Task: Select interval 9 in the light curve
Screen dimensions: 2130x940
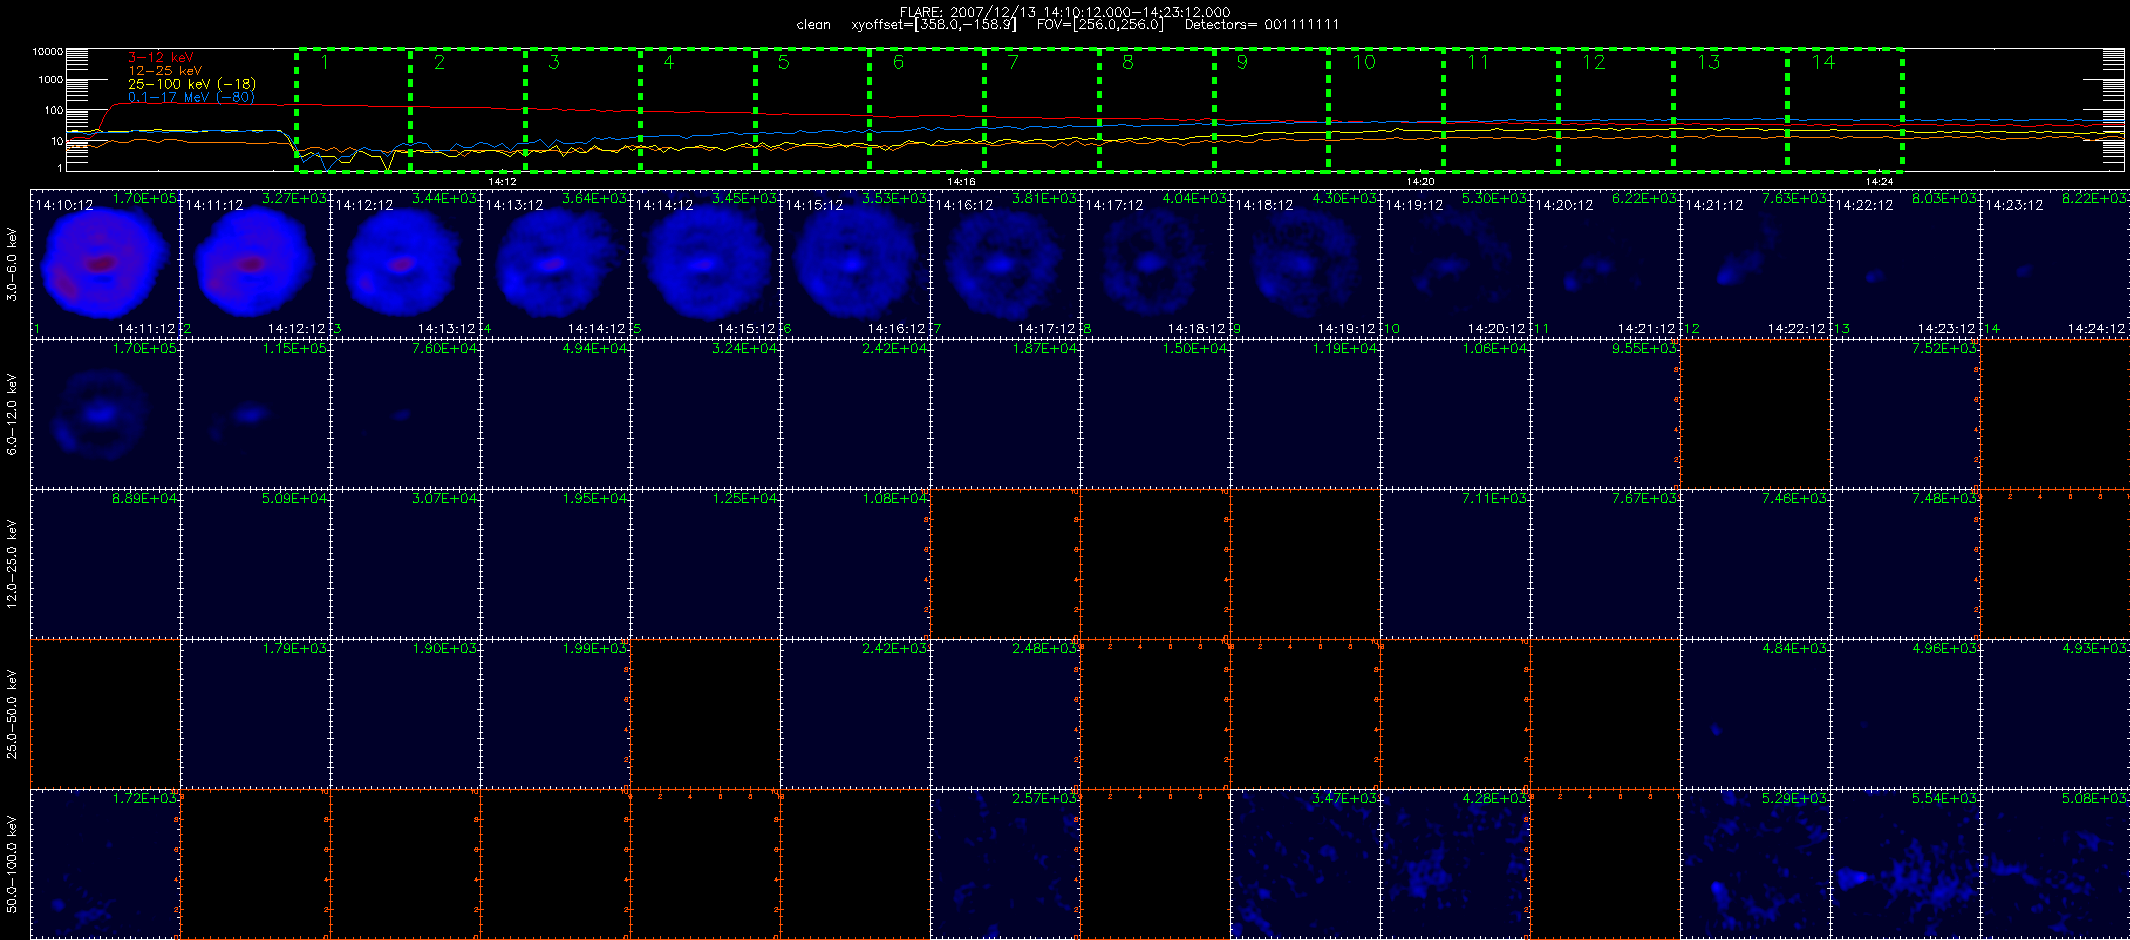Action: point(1242,62)
